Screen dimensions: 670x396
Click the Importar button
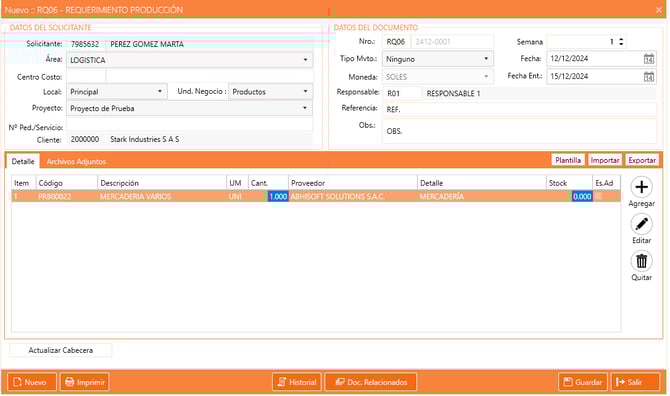pyautogui.click(x=605, y=160)
